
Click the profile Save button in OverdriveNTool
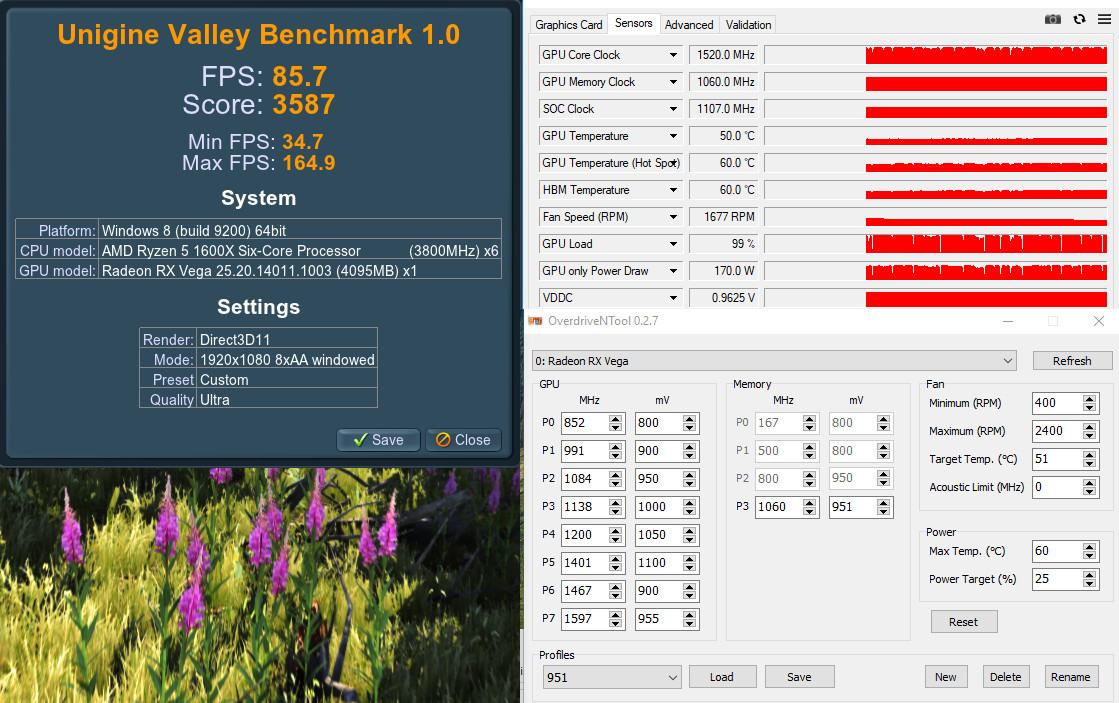click(x=799, y=677)
